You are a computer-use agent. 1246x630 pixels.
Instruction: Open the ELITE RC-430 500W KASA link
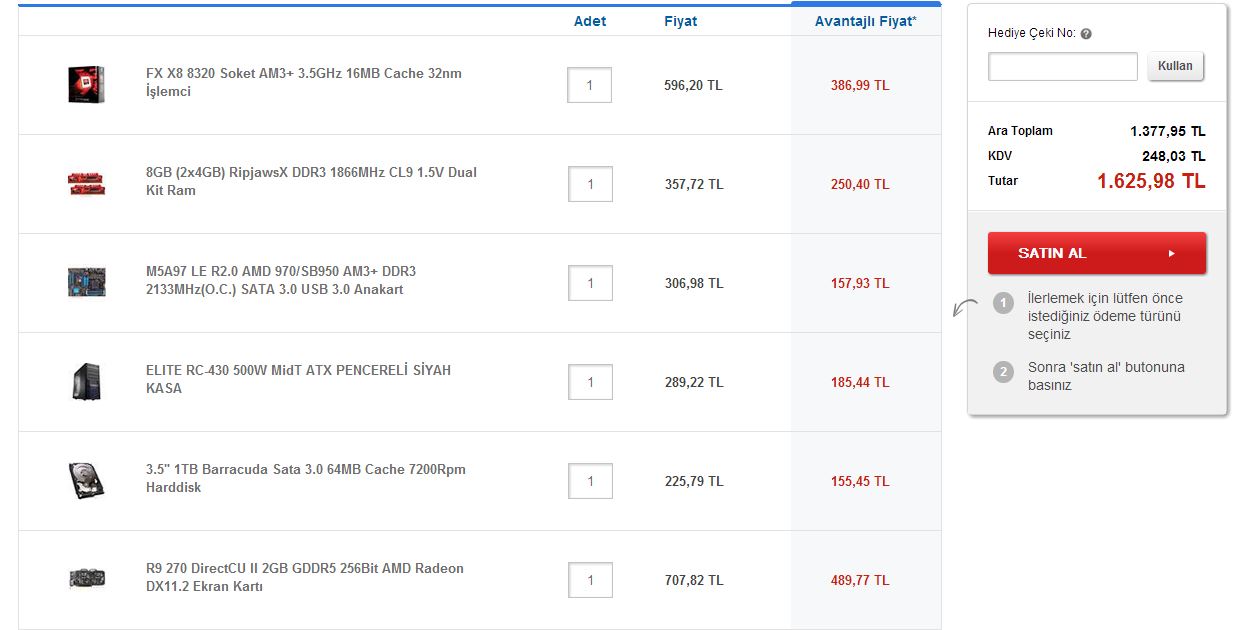tap(298, 379)
